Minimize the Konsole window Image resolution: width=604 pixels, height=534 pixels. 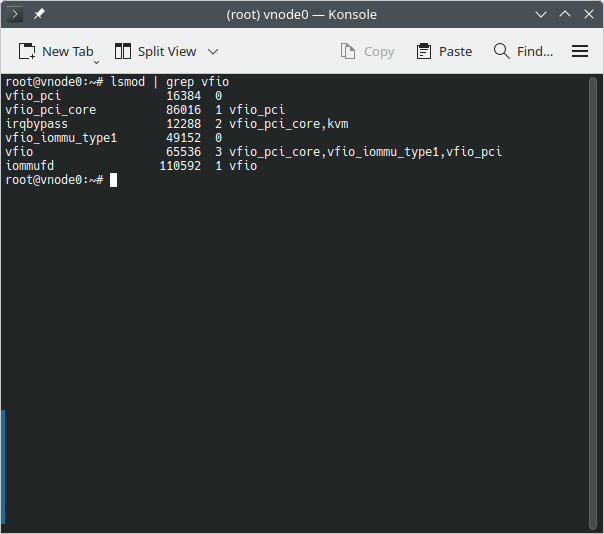[x=541, y=14]
